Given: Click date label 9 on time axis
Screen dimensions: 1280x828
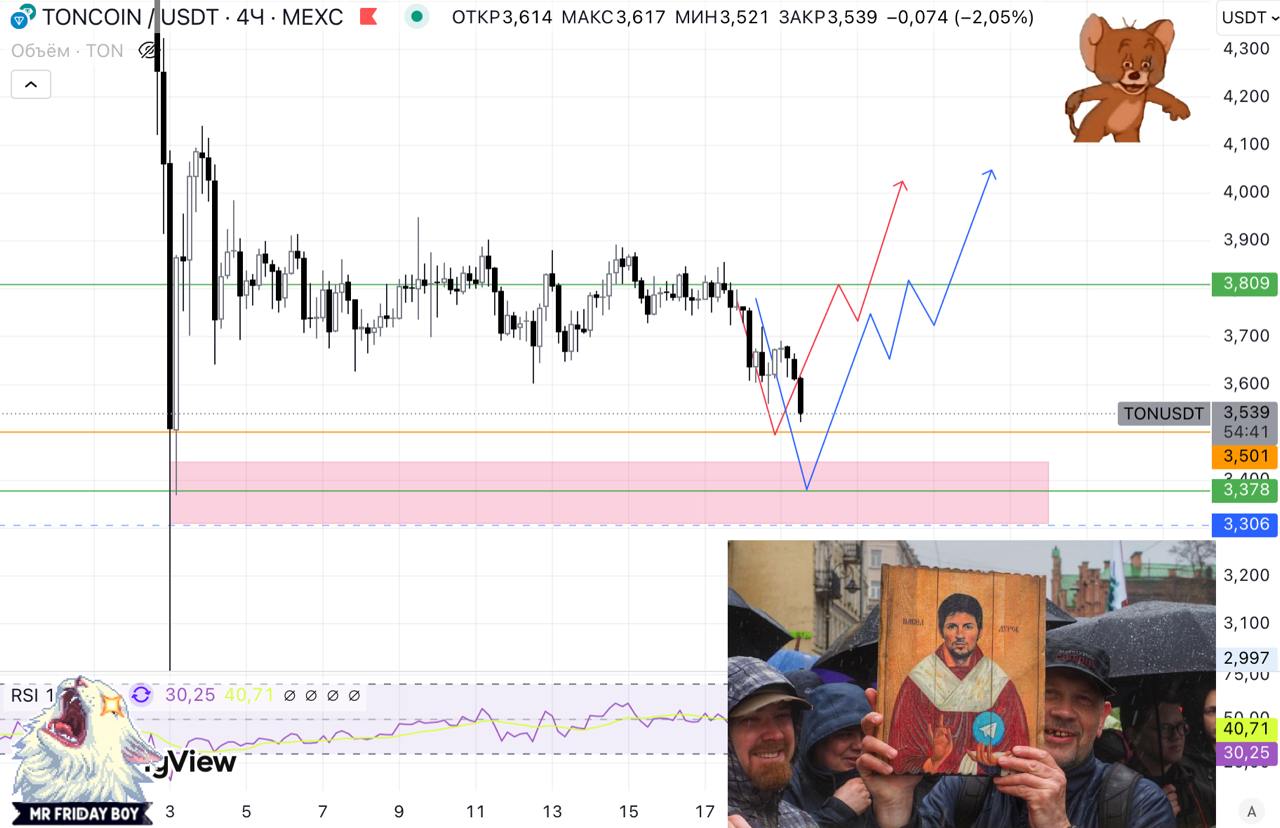Looking at the screenshot, I should 399,811.
